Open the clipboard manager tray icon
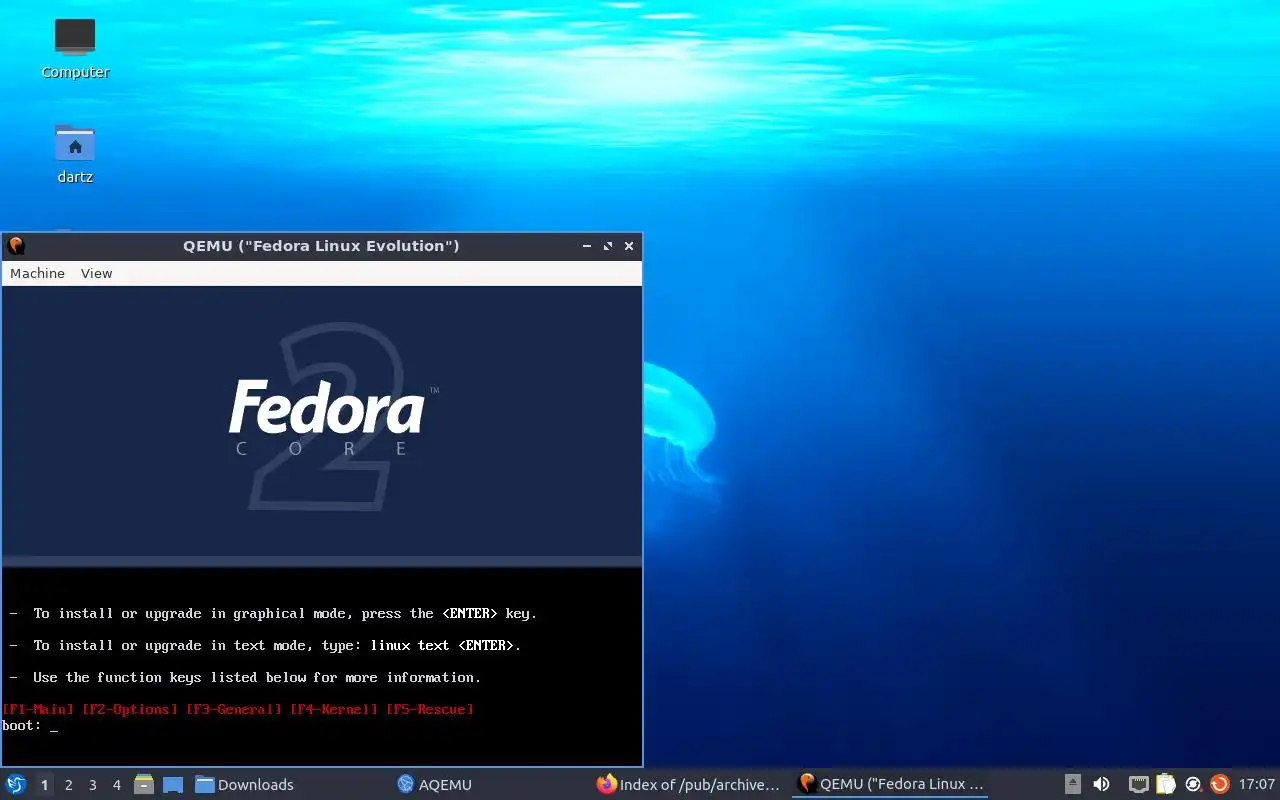 [x=1166, y=784]
